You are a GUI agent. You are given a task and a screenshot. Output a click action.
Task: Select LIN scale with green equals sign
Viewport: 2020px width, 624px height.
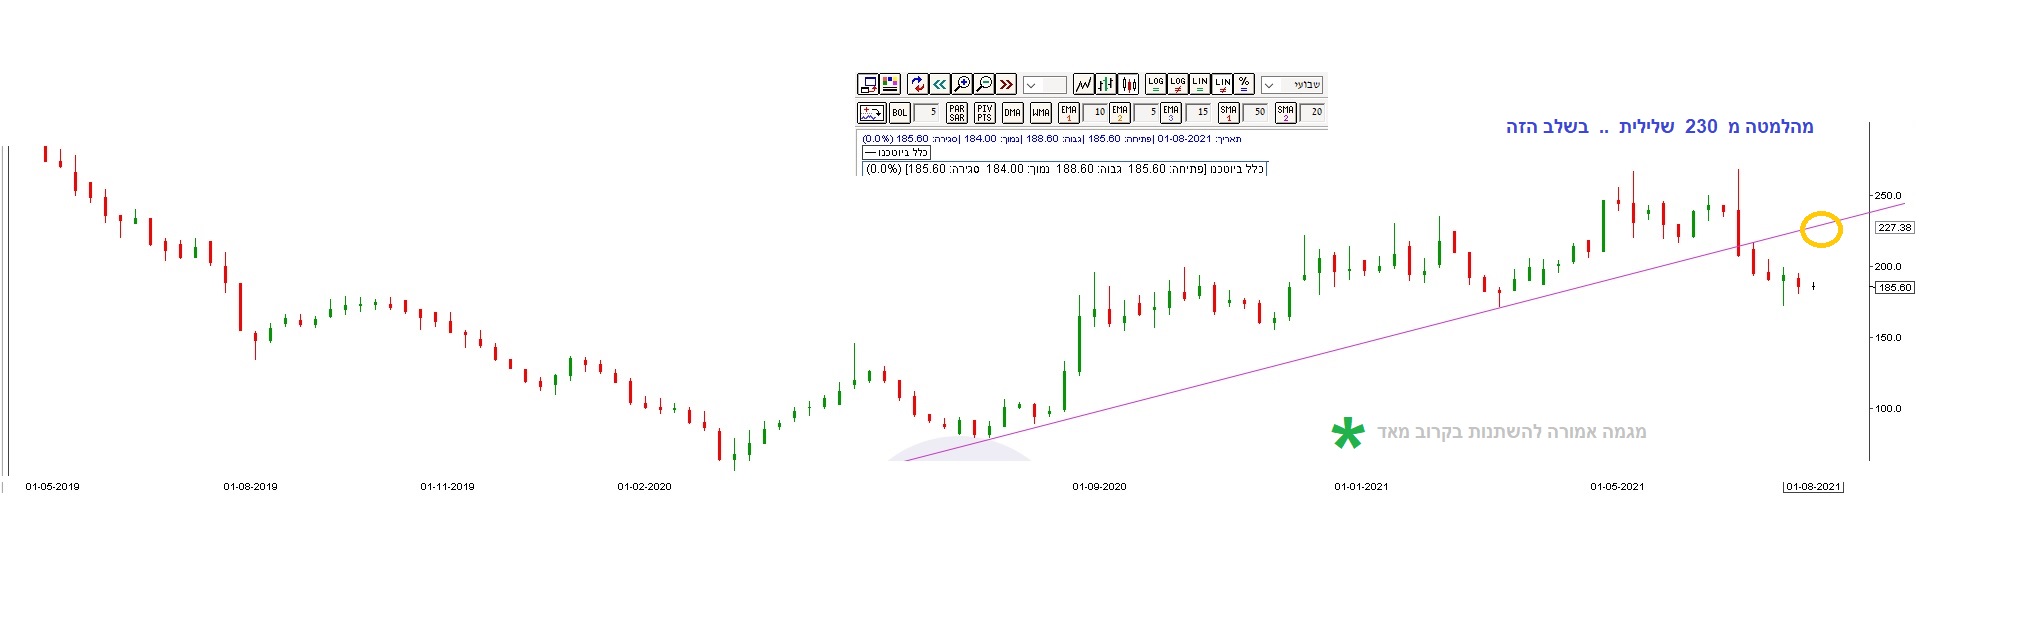[x=1200, y=84]
